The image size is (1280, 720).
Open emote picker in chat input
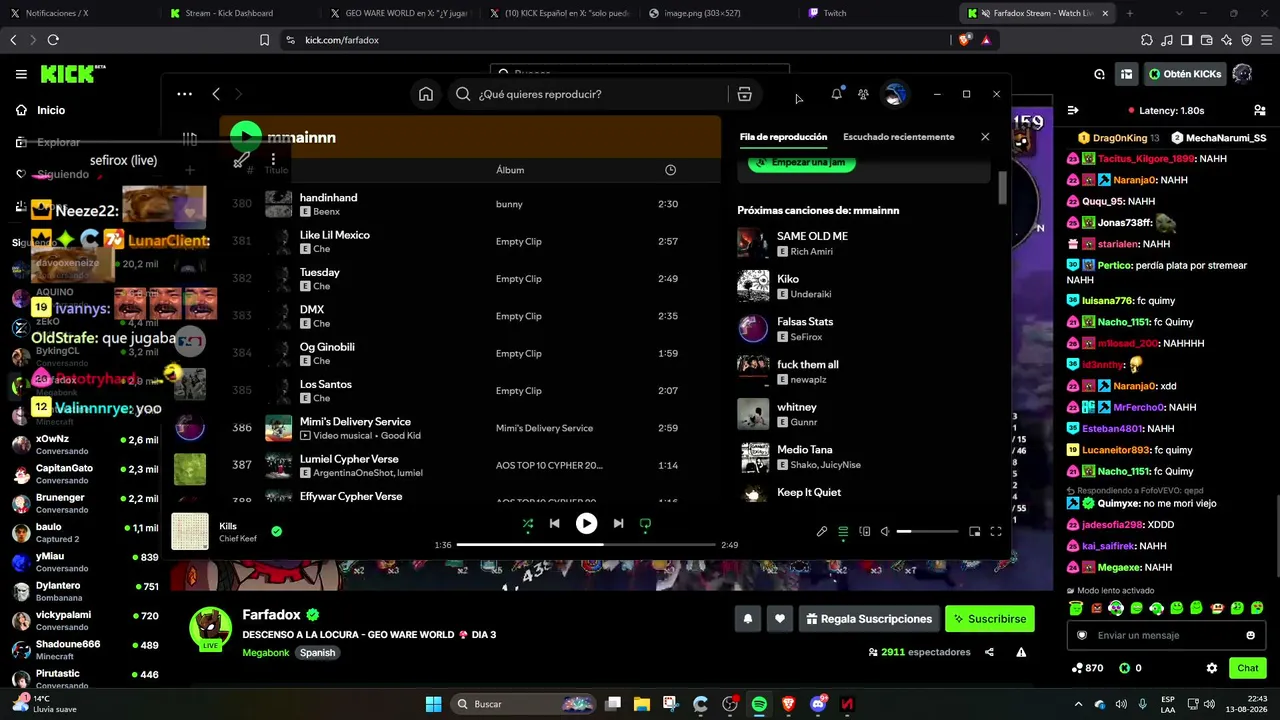pyautogui.click(x=1250, y=635)
